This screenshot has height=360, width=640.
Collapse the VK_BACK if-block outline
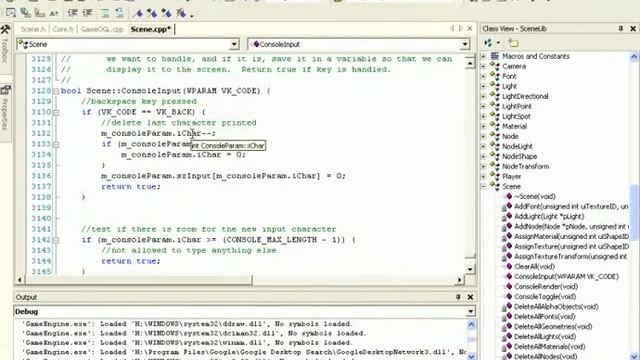tap(56, 112)
